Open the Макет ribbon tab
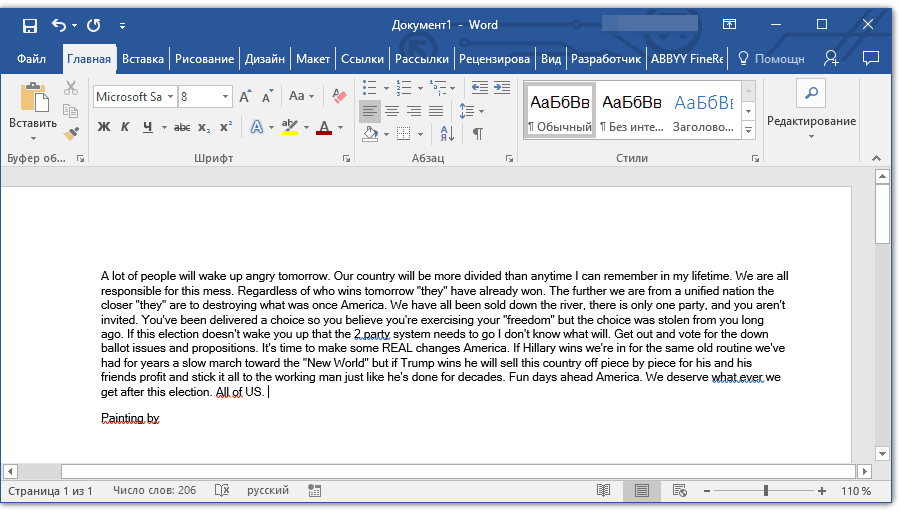This screenshot has width=900, height=511. (313, 59)
